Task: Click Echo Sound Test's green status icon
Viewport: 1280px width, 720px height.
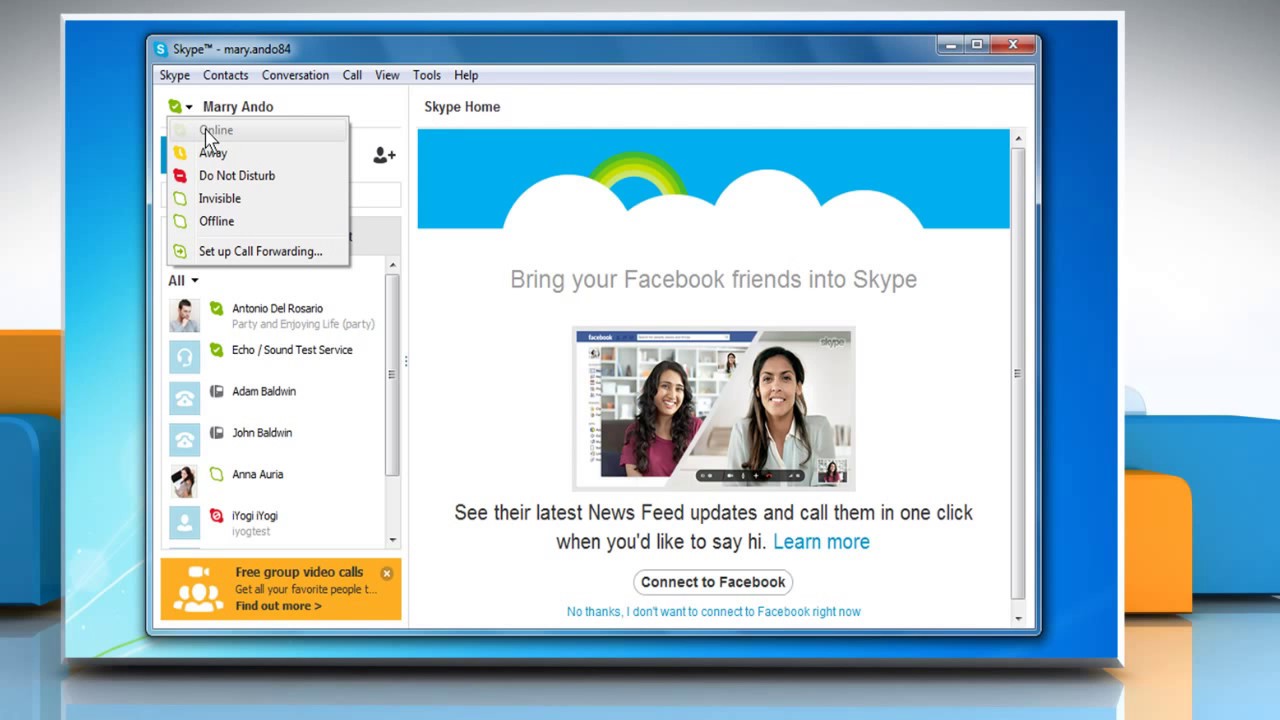Action: point(216,350)
